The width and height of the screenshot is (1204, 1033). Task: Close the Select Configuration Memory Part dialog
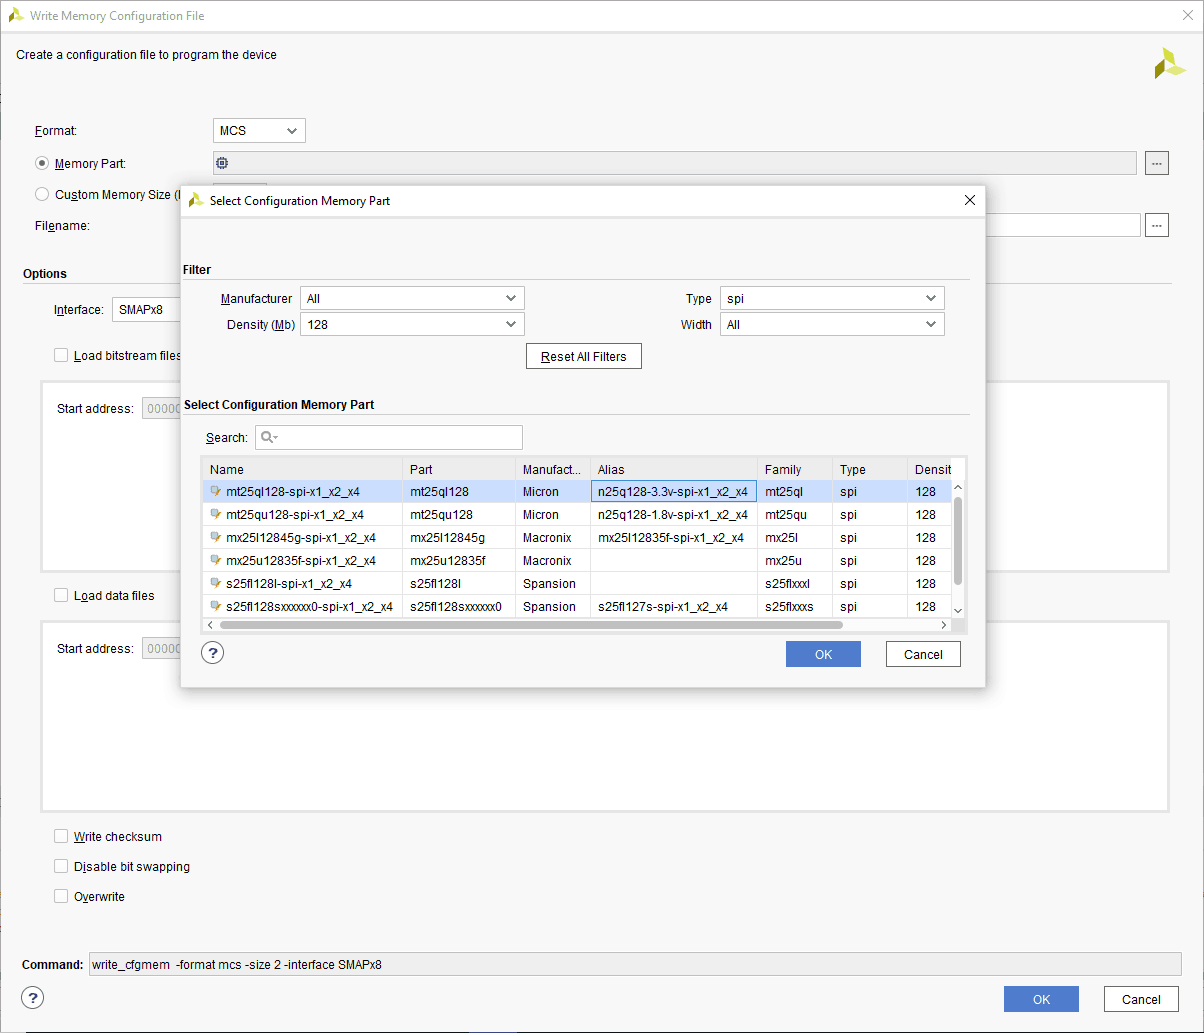pos(969,200)
